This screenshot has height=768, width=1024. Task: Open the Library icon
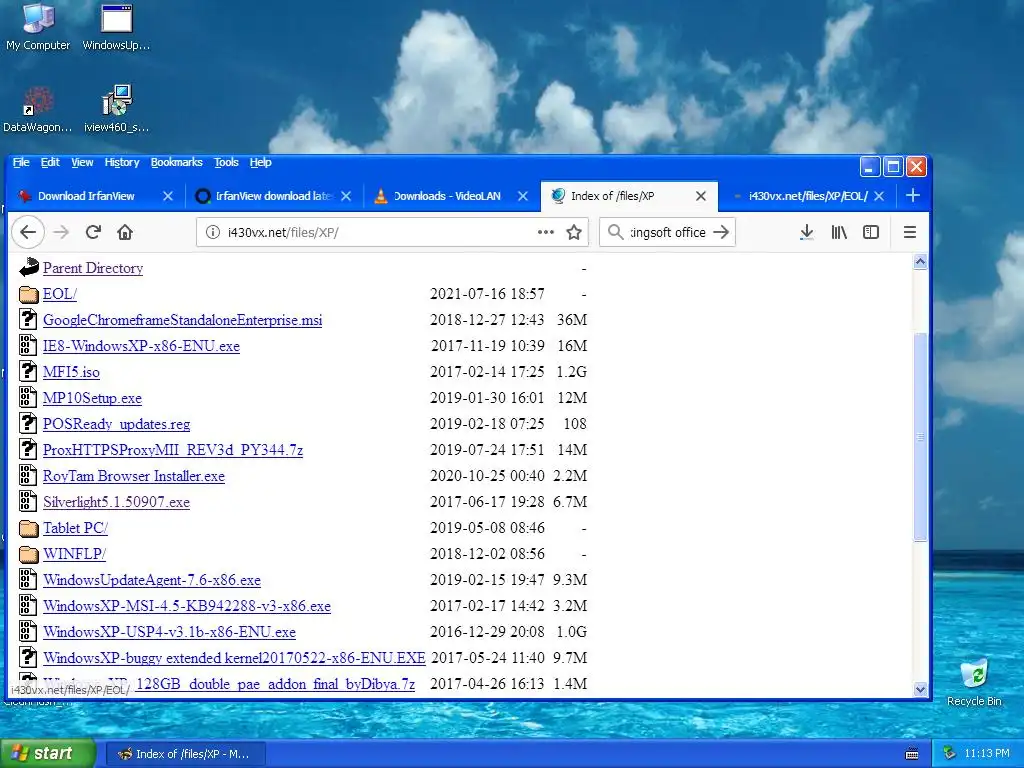(839, 232)
